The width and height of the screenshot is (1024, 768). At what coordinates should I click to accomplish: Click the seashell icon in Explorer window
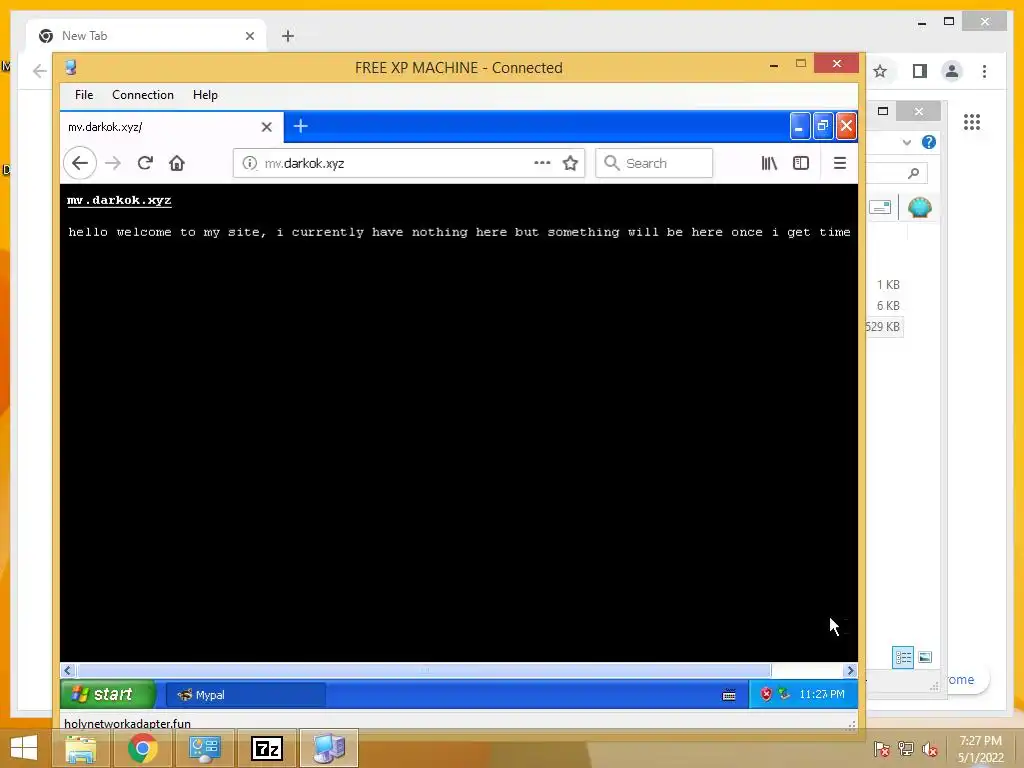tap(920, 208)
